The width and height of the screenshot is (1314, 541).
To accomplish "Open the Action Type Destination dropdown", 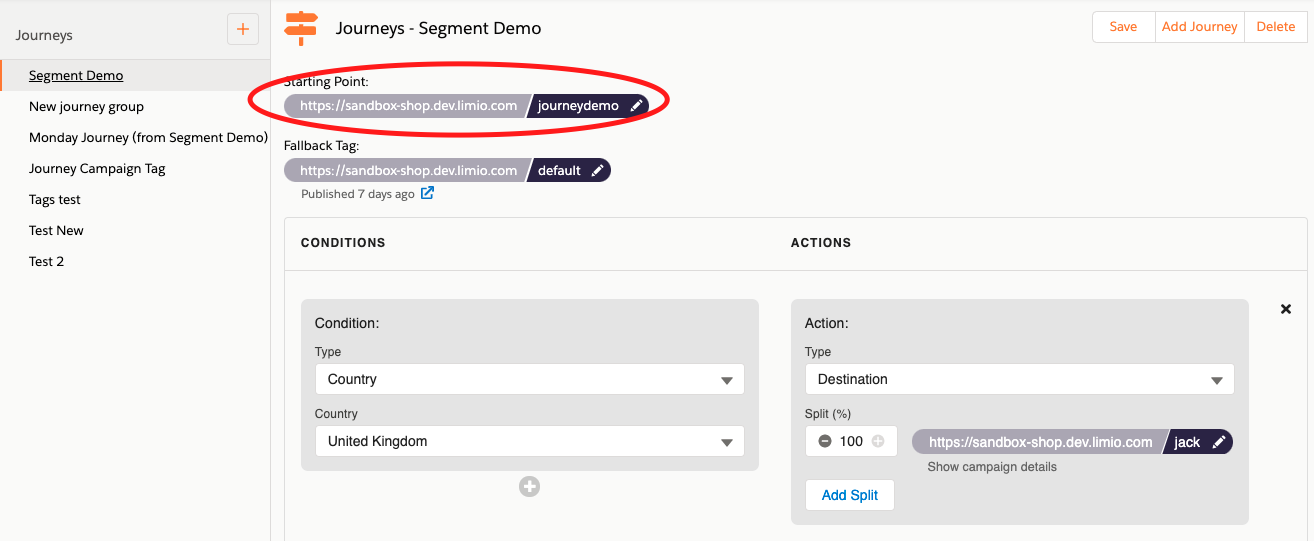I will (1020, 379).
